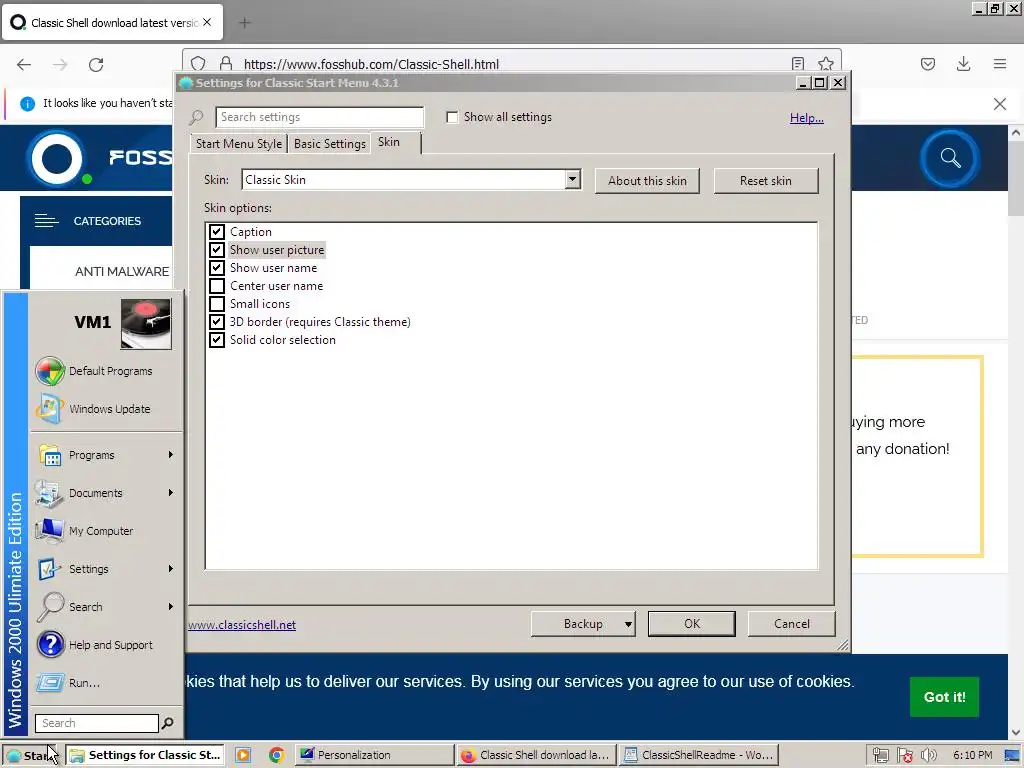Open Firefox downloads arrow icon

[963, 64]
